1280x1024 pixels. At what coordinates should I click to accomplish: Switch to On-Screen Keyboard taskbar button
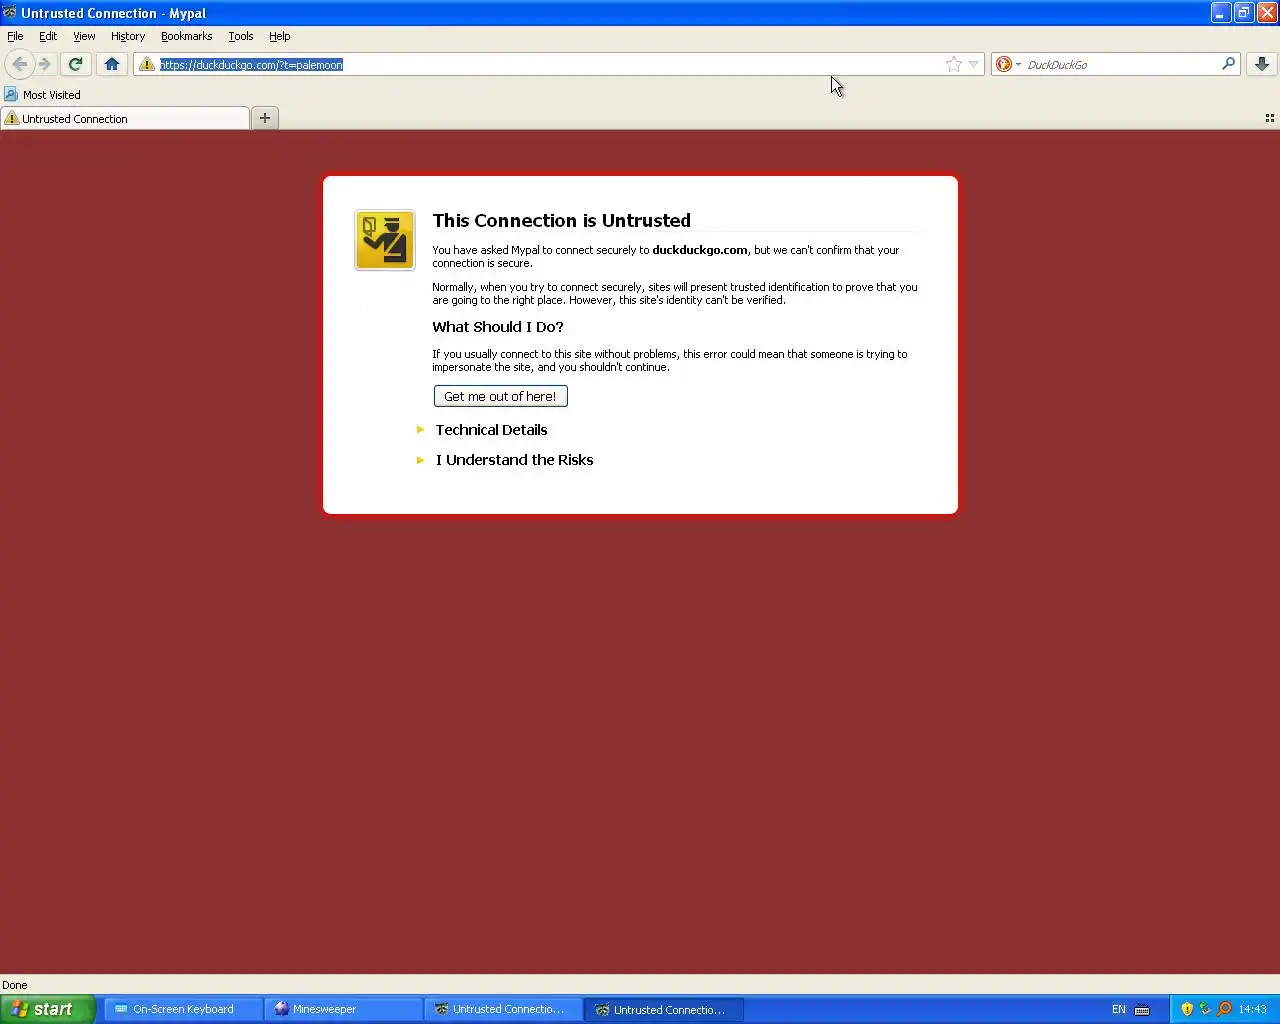tap(183, 1009)
